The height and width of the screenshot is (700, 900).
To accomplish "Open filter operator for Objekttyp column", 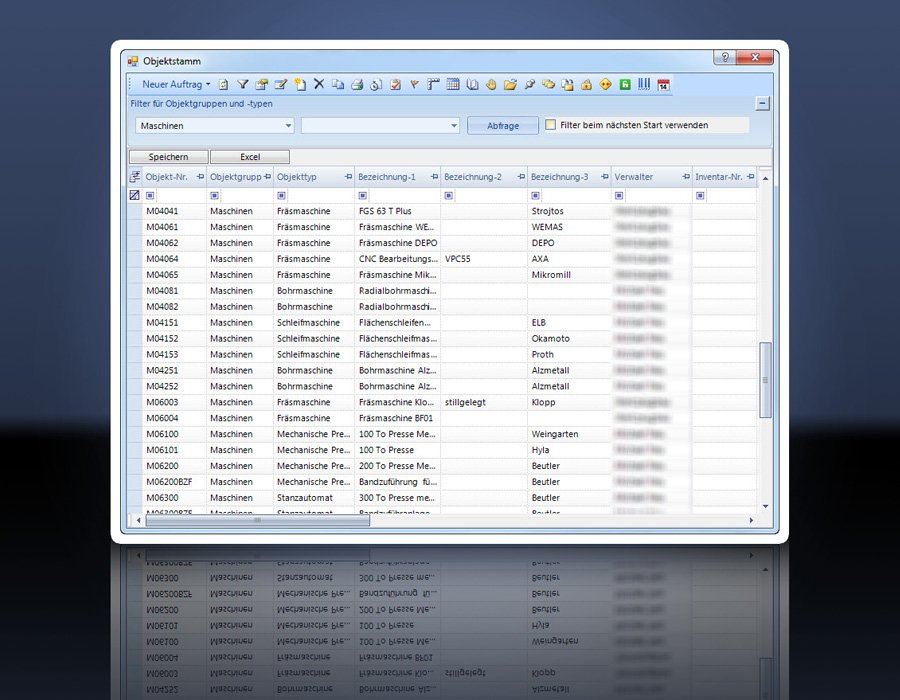I will coord(281,196).
